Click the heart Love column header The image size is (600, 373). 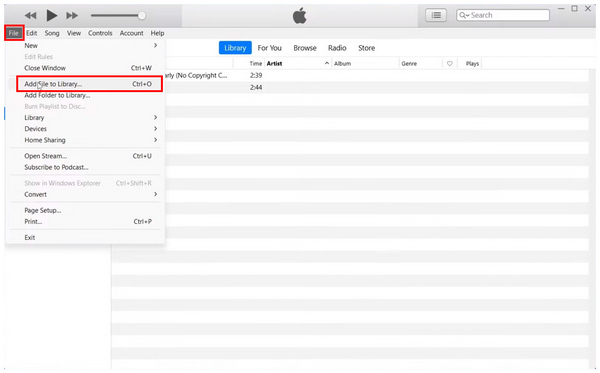(450, 64)
